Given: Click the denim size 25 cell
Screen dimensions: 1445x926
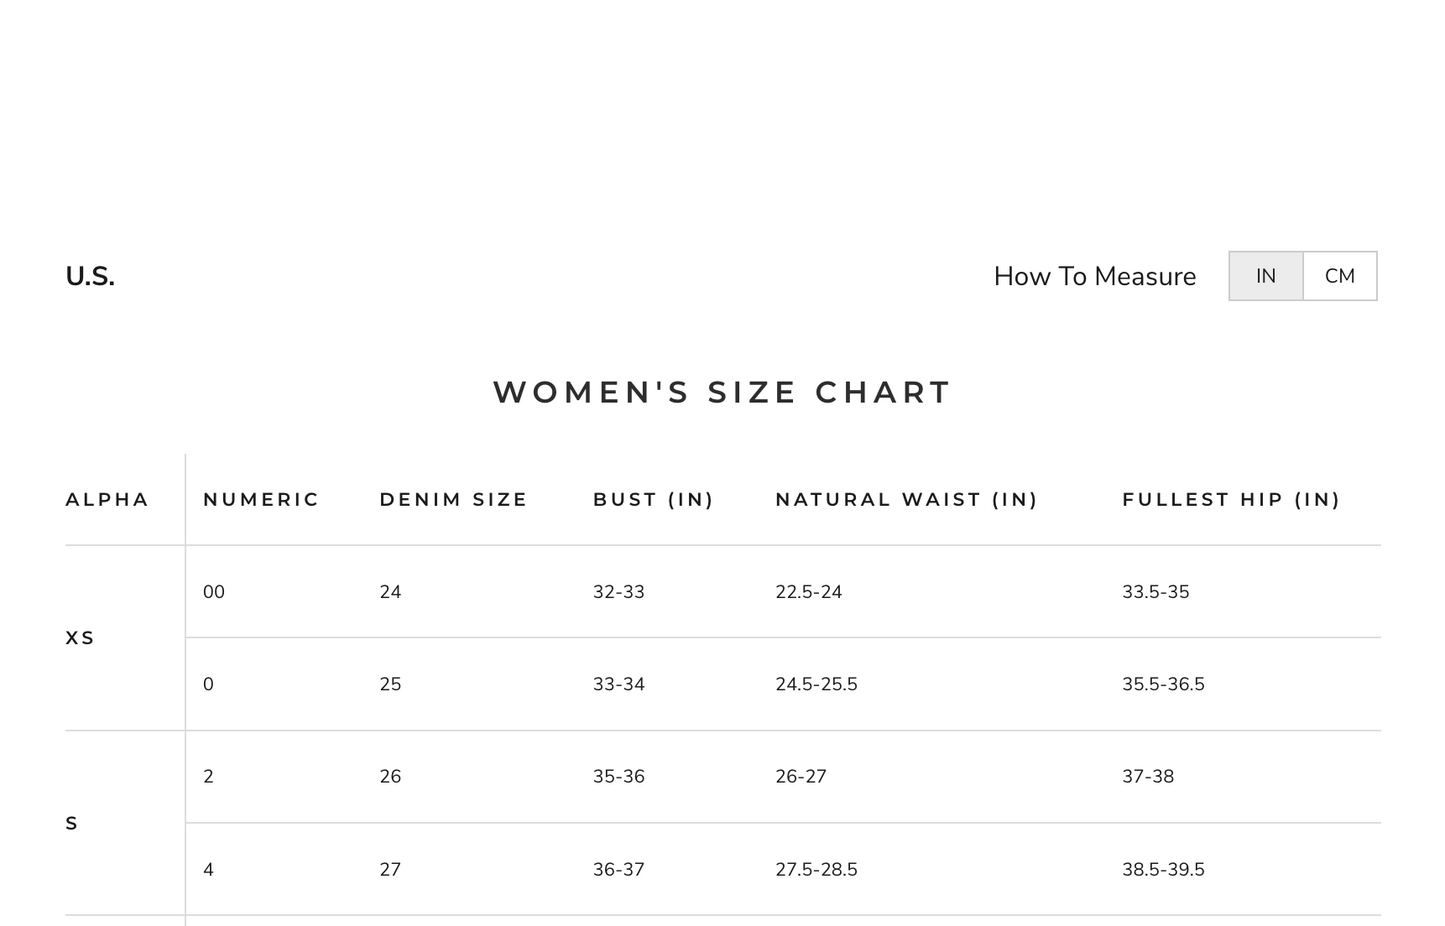Looking at the screenshot, I should 390,684.
